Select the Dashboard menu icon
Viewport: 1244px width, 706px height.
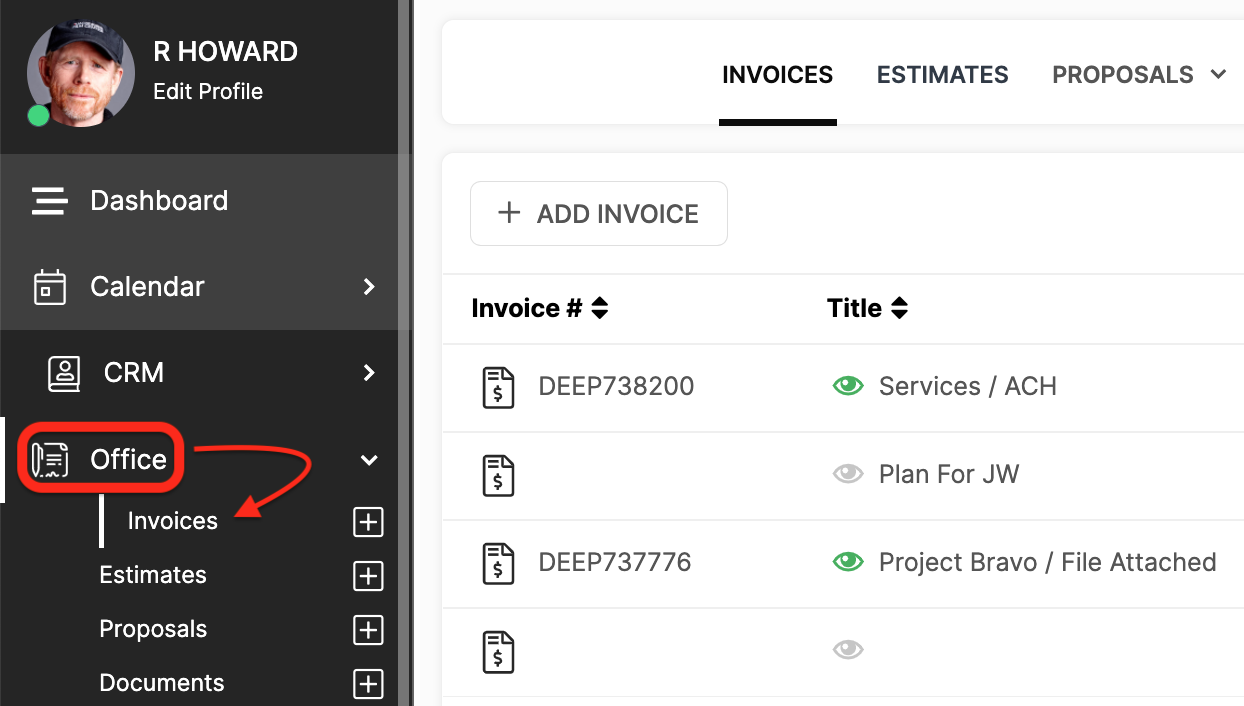pyautogui.click(x=49, y=200)
